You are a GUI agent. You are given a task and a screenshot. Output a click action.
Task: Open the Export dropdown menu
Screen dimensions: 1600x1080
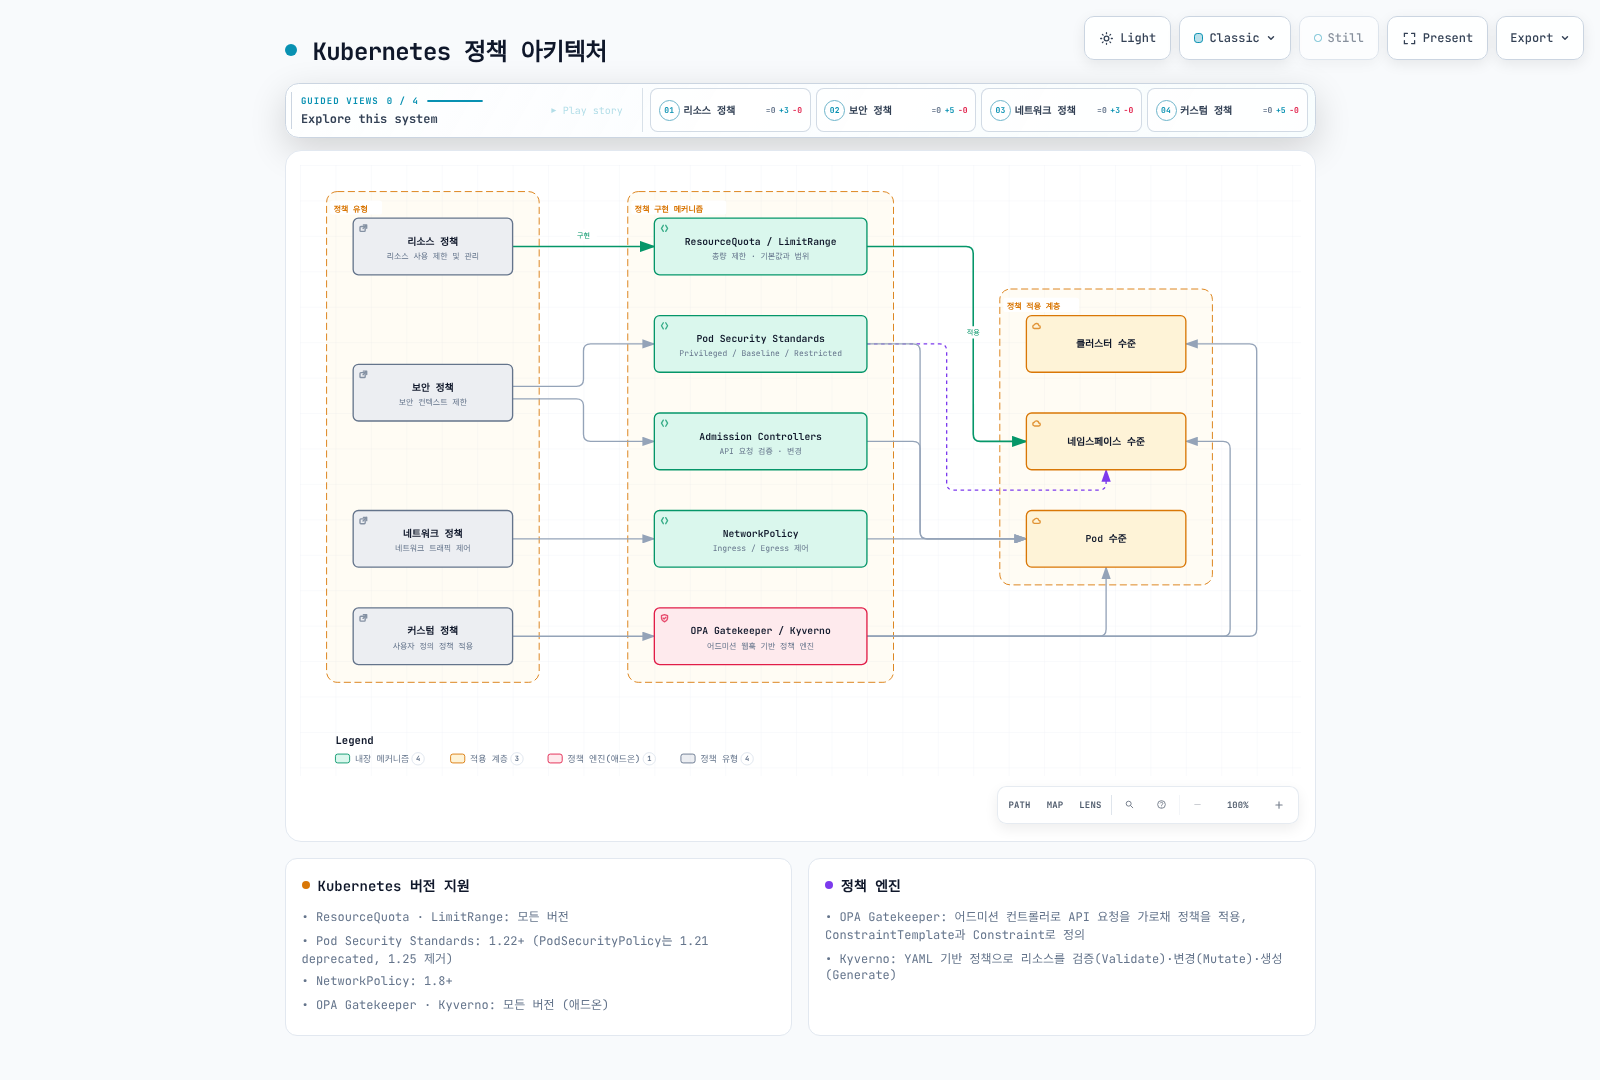[1539, 38]
